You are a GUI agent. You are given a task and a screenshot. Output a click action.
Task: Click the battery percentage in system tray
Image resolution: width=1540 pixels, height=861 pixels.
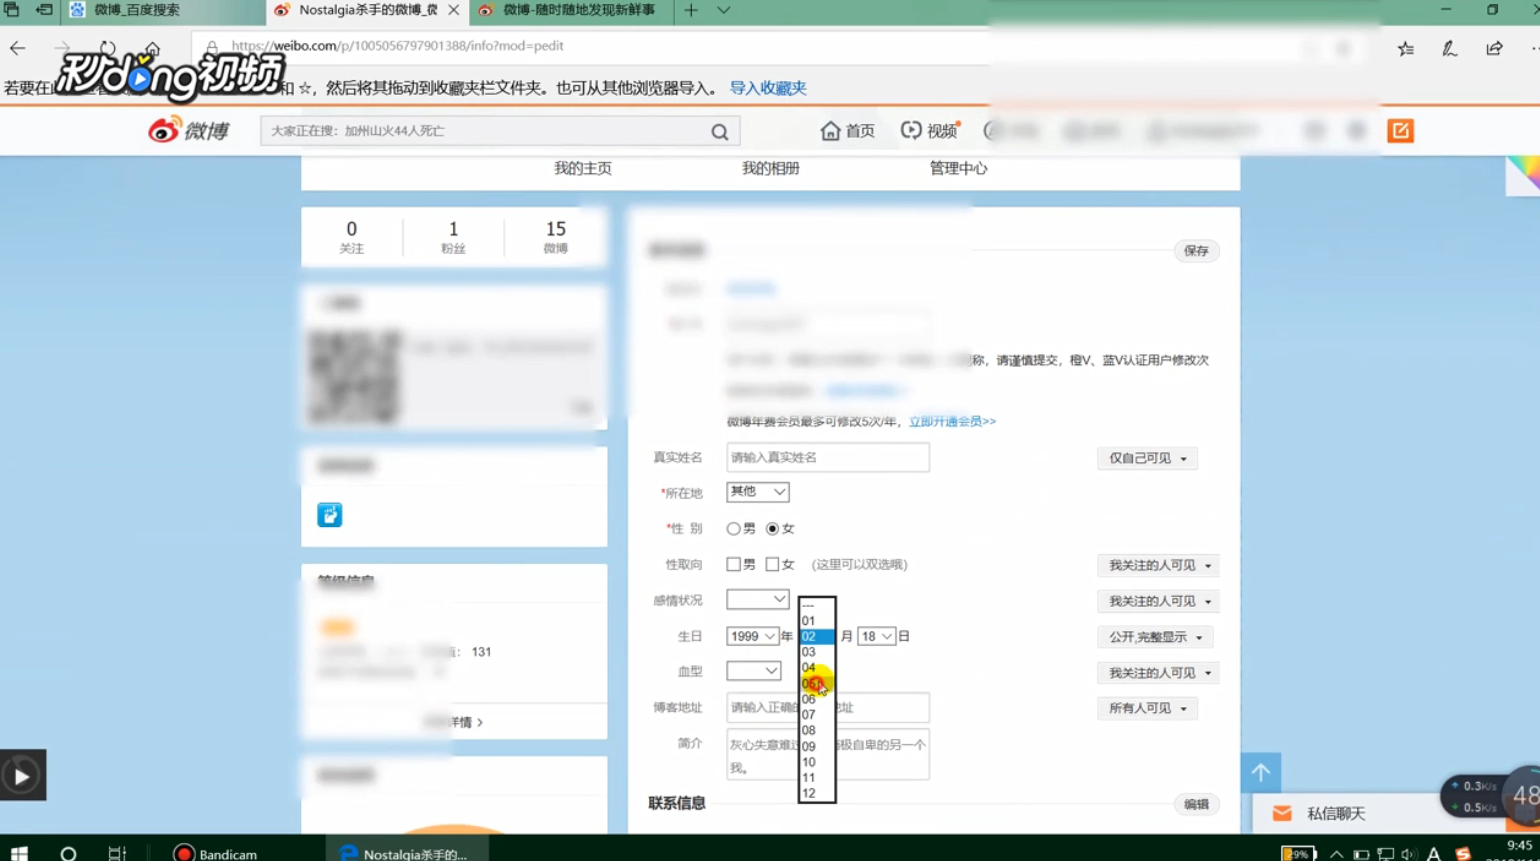pyautogui.click(x=1297, y=854)
